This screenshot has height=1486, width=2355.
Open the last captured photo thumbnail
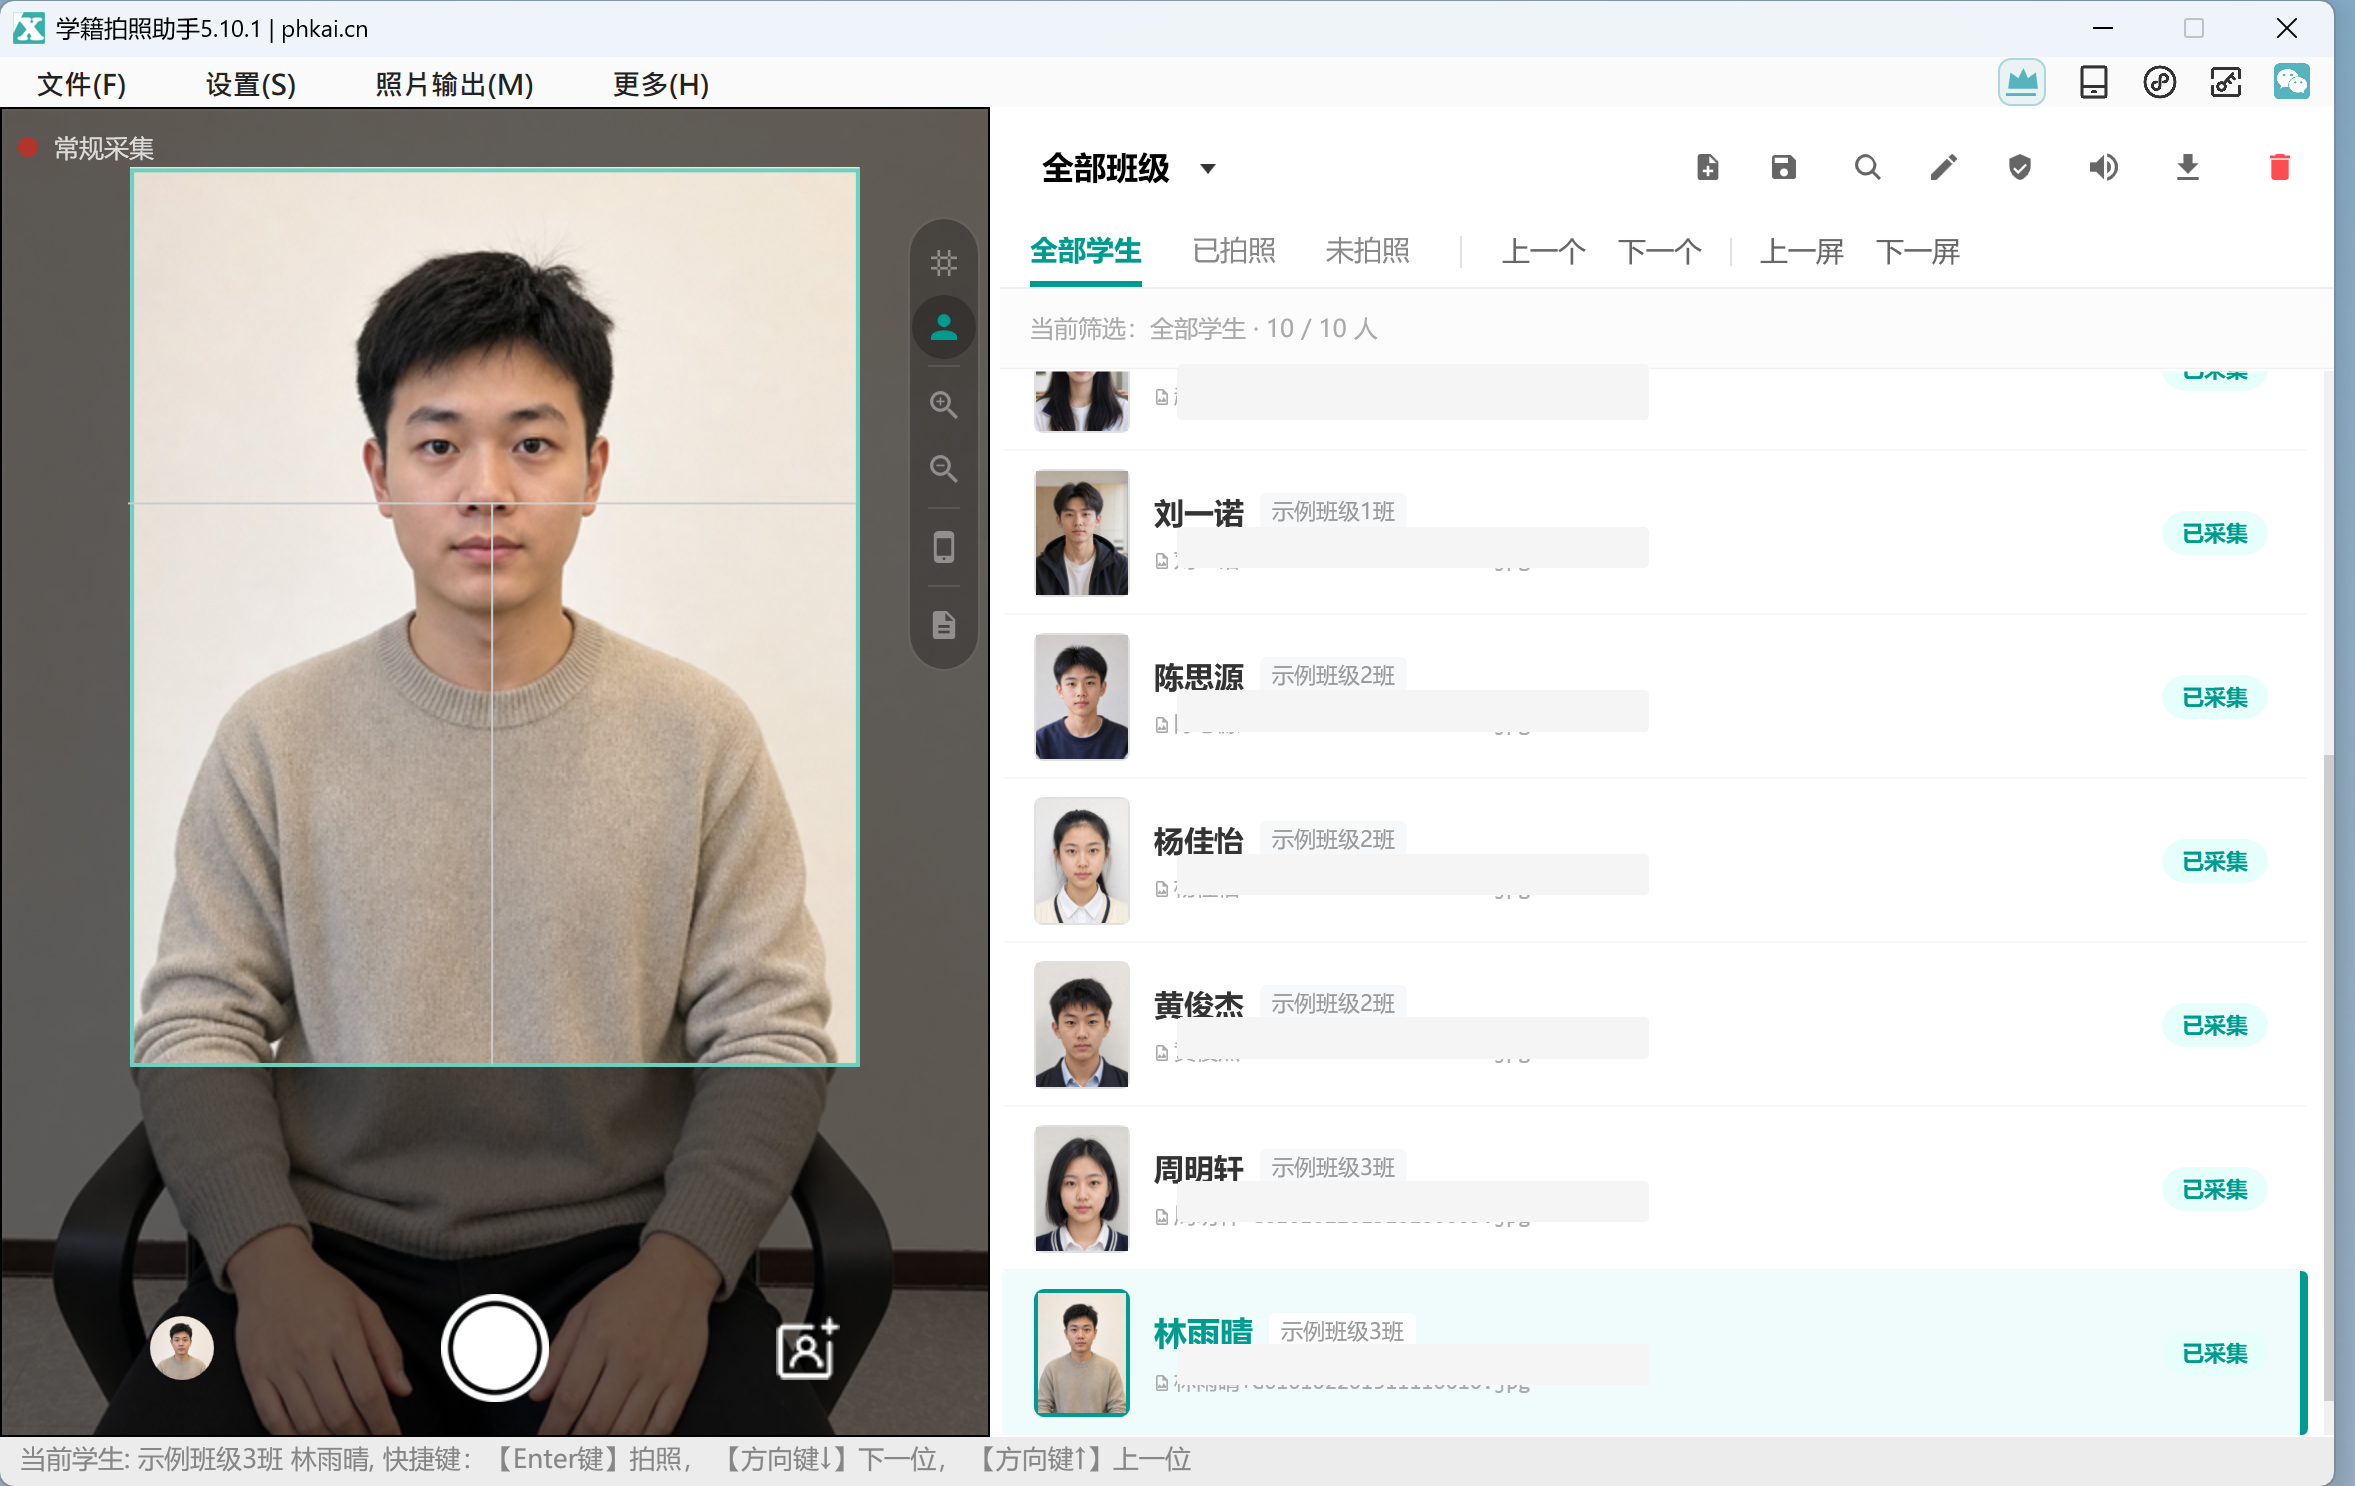pyautogui.click(x=182, y=1348)
